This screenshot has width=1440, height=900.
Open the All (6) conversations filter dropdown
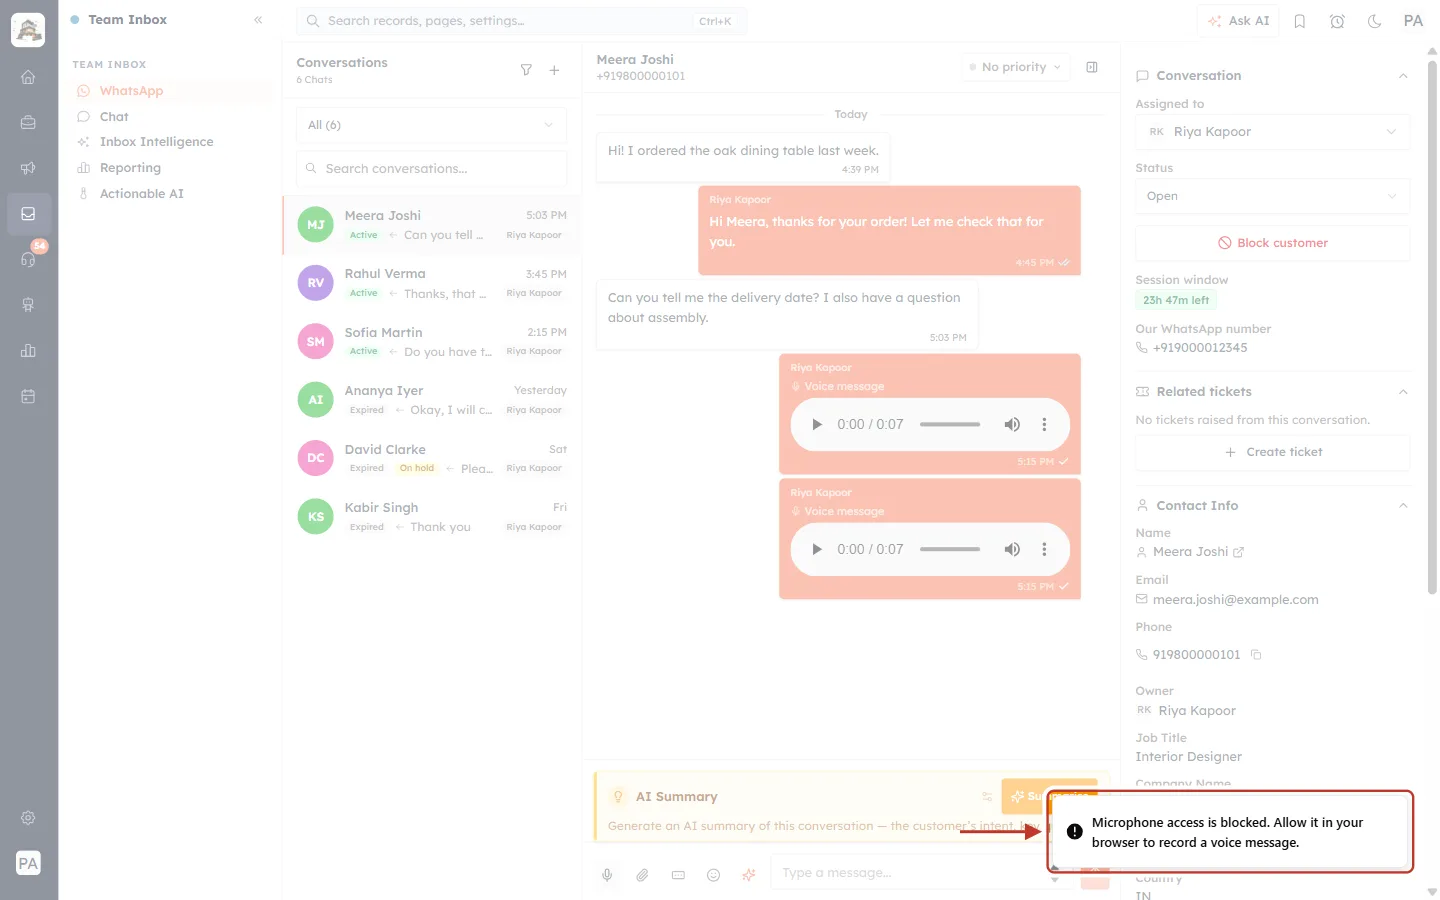[x=431, y=125]
